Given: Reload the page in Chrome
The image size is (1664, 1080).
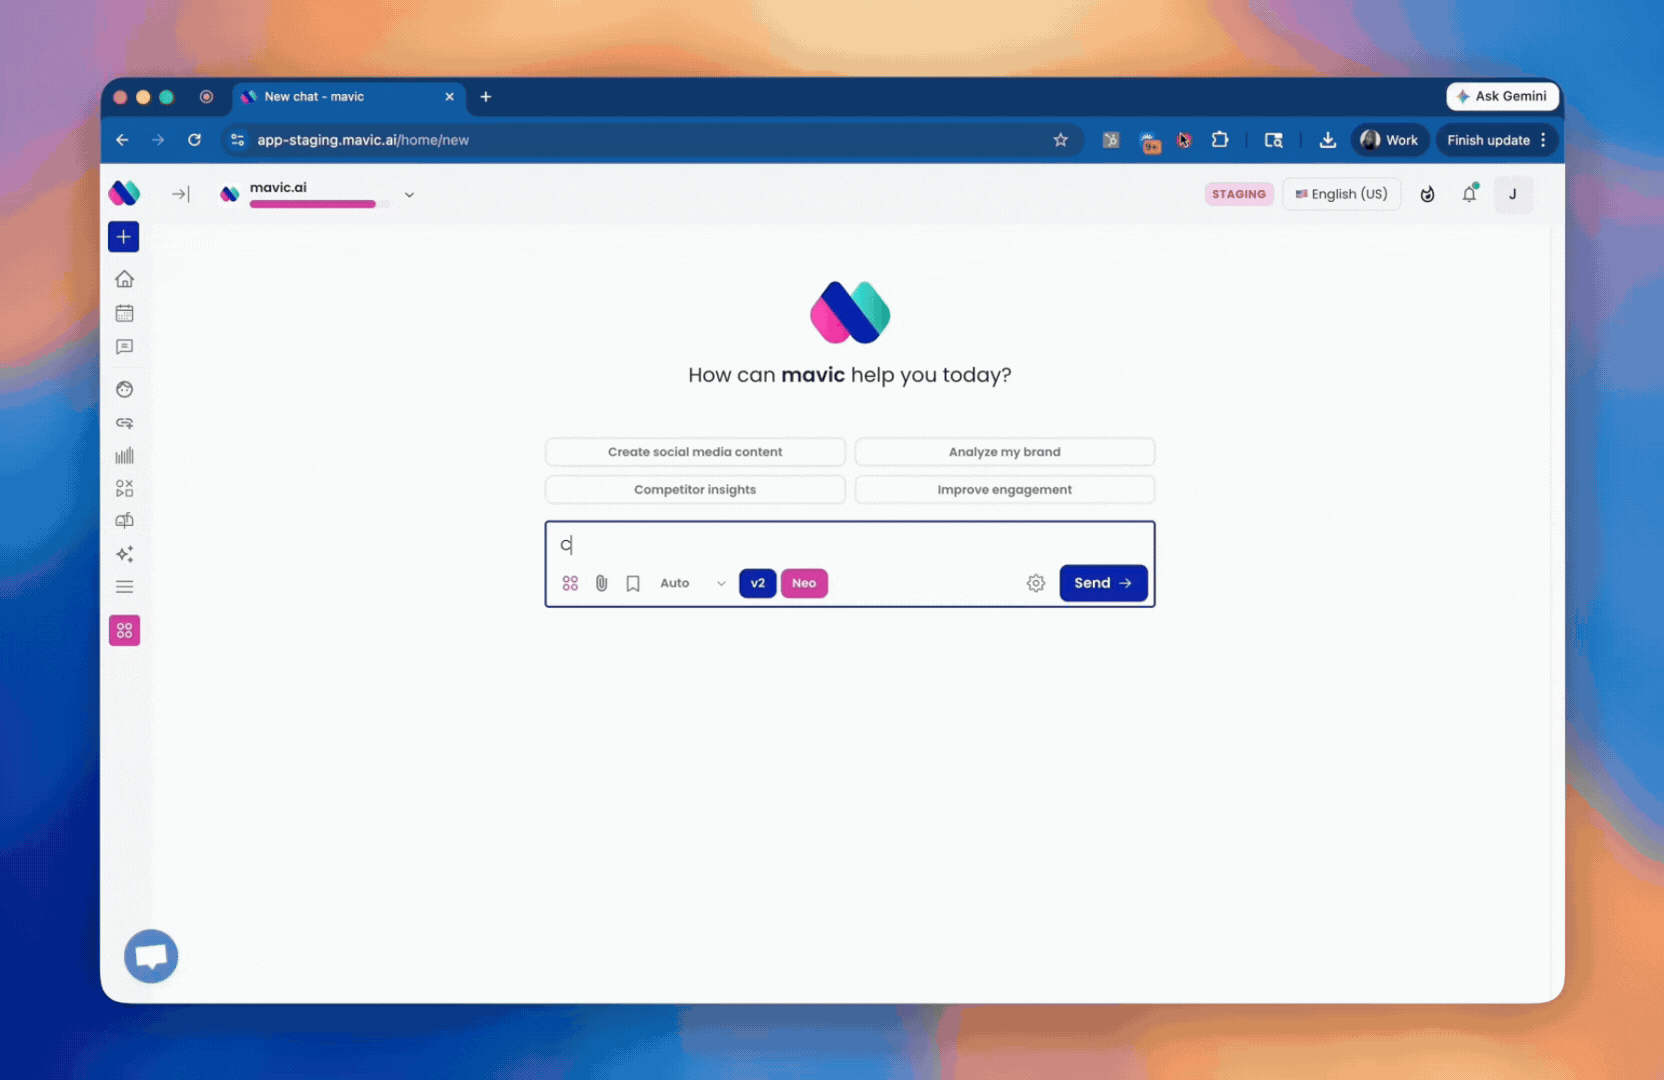Looking at the screenshot, I should 194,140.
